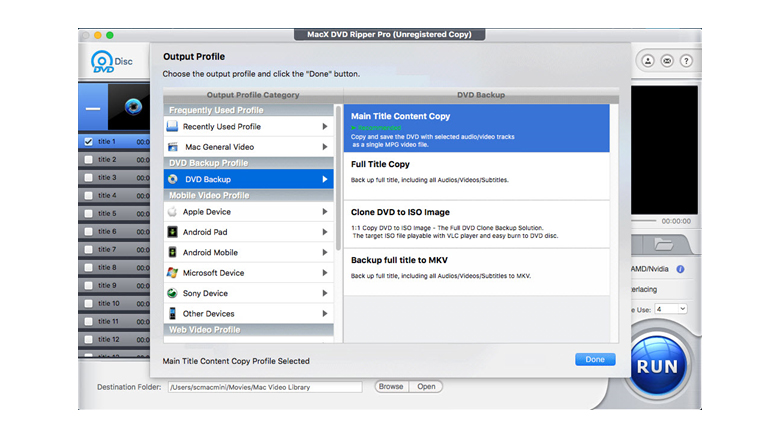Start ripping with the RUN button
Screen dimensions: 780x438
pos(658,366)
